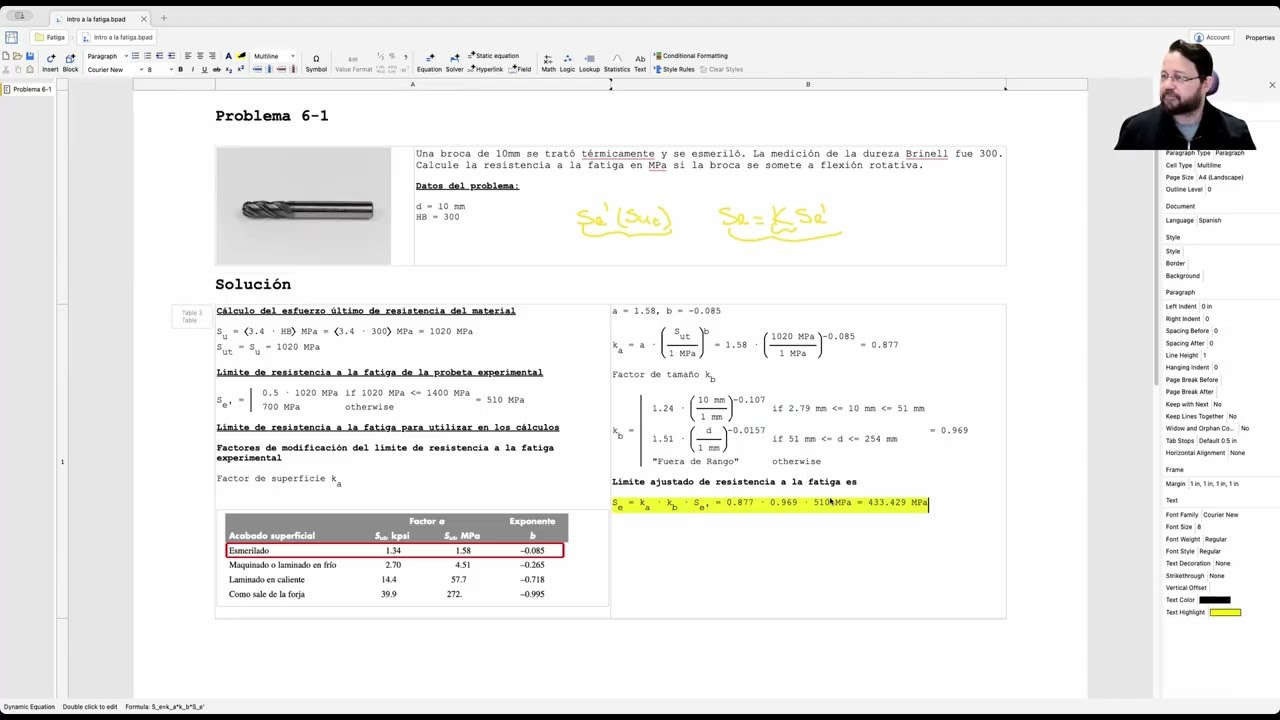The image size is (1280, 720).
Task: Click the bulleted list icon
Action: point(135,56)
